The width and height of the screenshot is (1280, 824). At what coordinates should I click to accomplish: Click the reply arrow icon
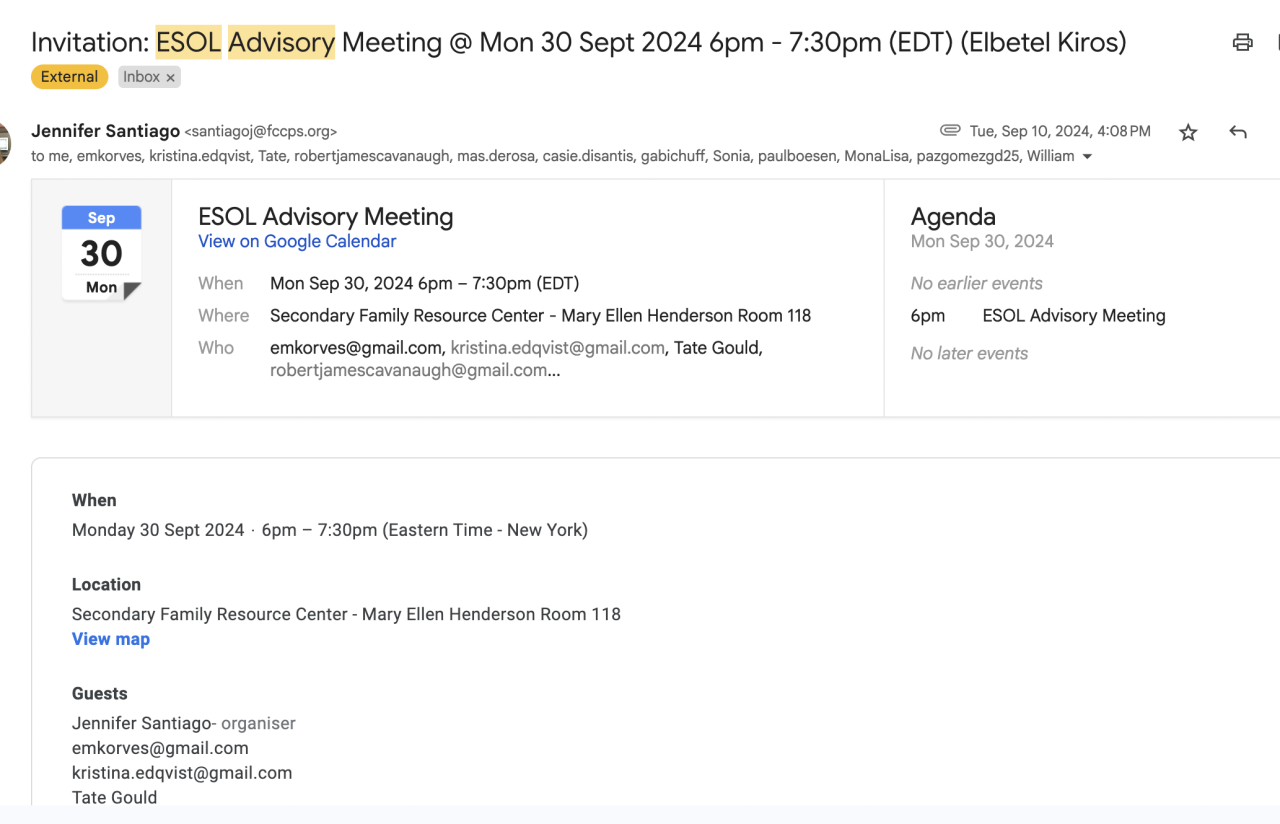tap(1238, 132)
